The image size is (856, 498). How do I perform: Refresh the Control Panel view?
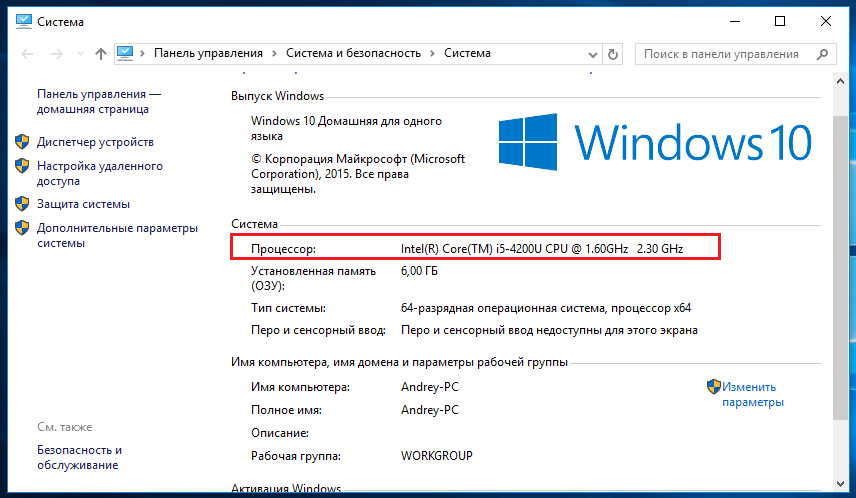[613, 54]
